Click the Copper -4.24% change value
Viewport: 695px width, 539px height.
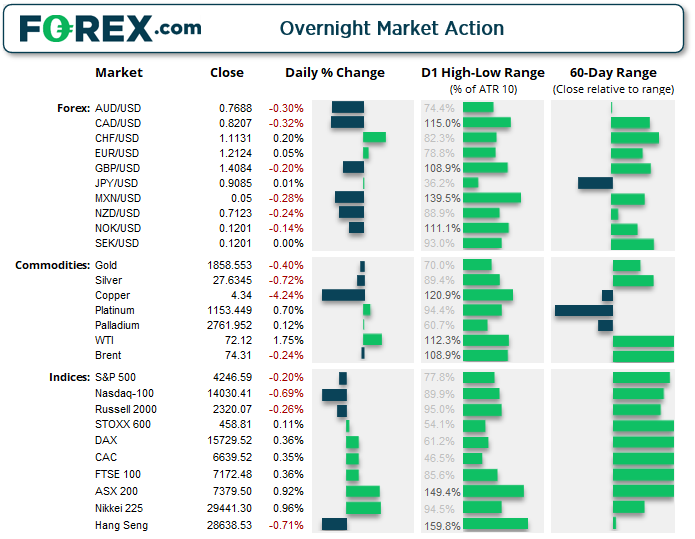(x=288, y=296)
